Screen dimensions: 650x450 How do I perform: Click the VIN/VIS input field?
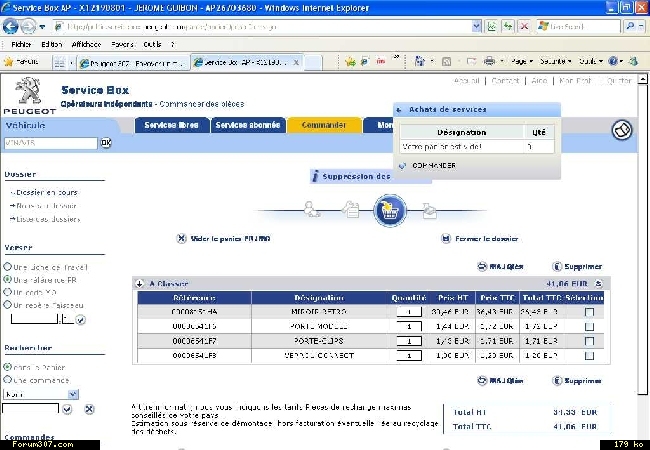coord(51,143)
